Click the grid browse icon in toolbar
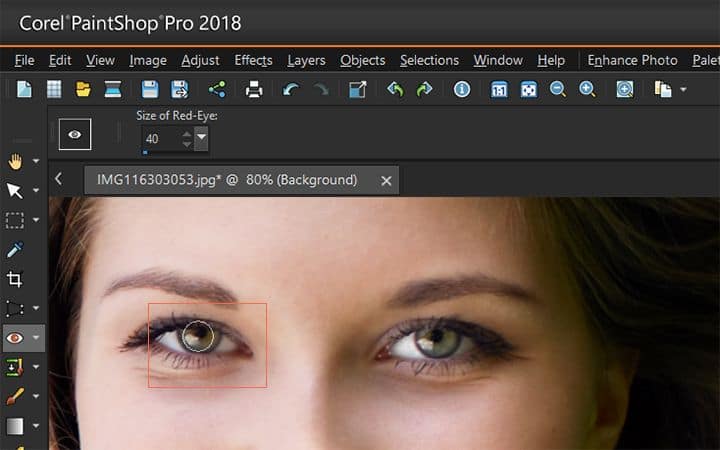Image resolution: width=720 pixels, height=450 pixels. 54,89
